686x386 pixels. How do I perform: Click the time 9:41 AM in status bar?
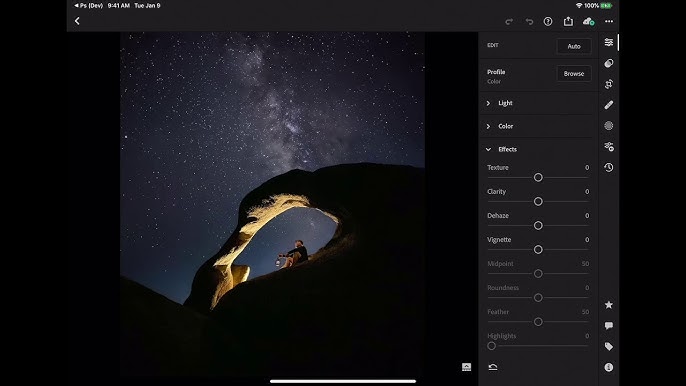pyautogui.click(x=119, y=6)
